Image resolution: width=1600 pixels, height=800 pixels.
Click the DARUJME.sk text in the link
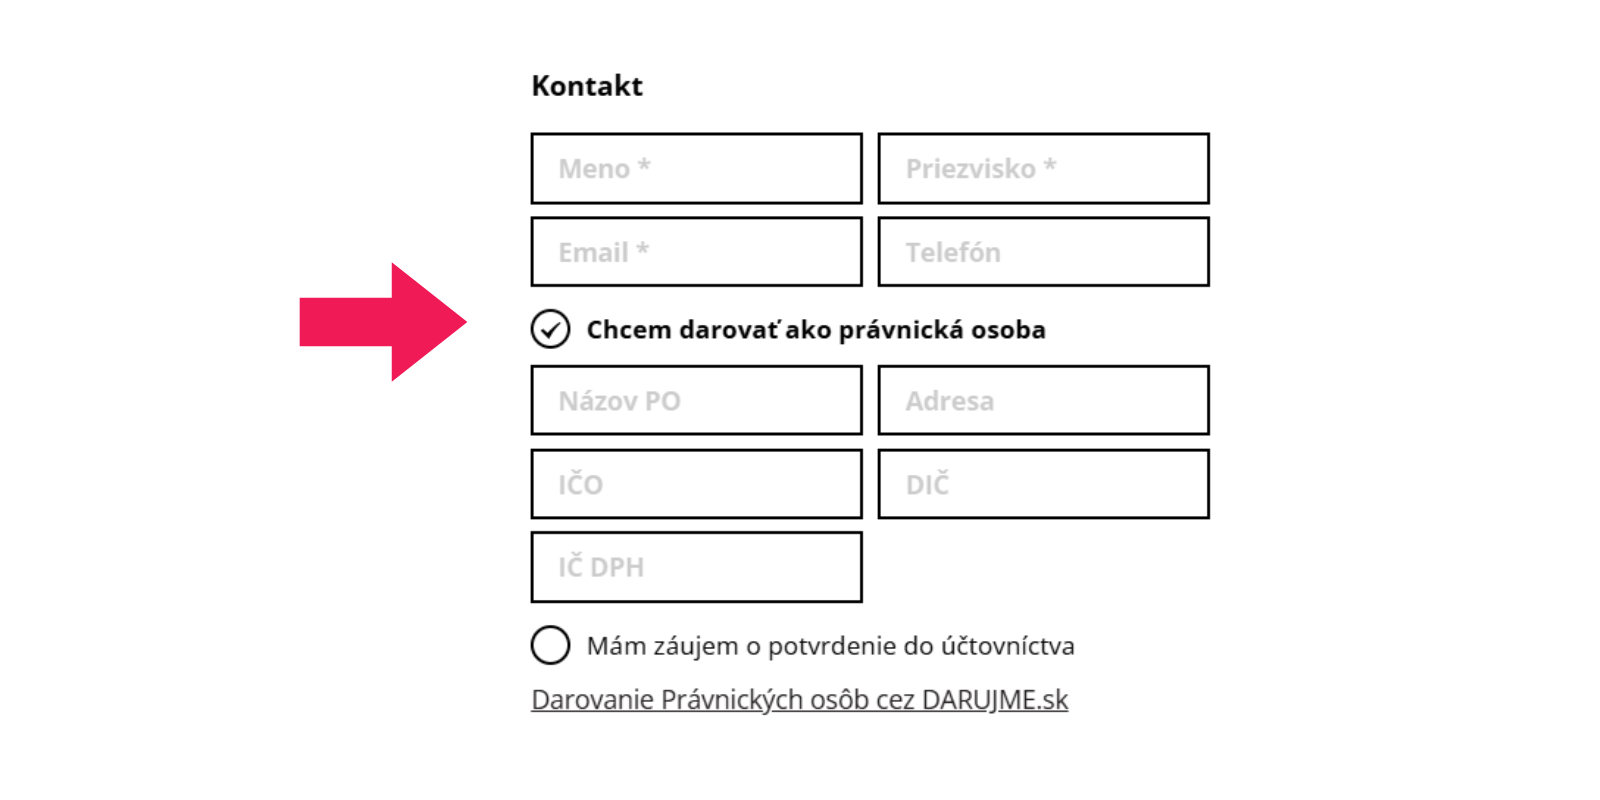[995, 700]
